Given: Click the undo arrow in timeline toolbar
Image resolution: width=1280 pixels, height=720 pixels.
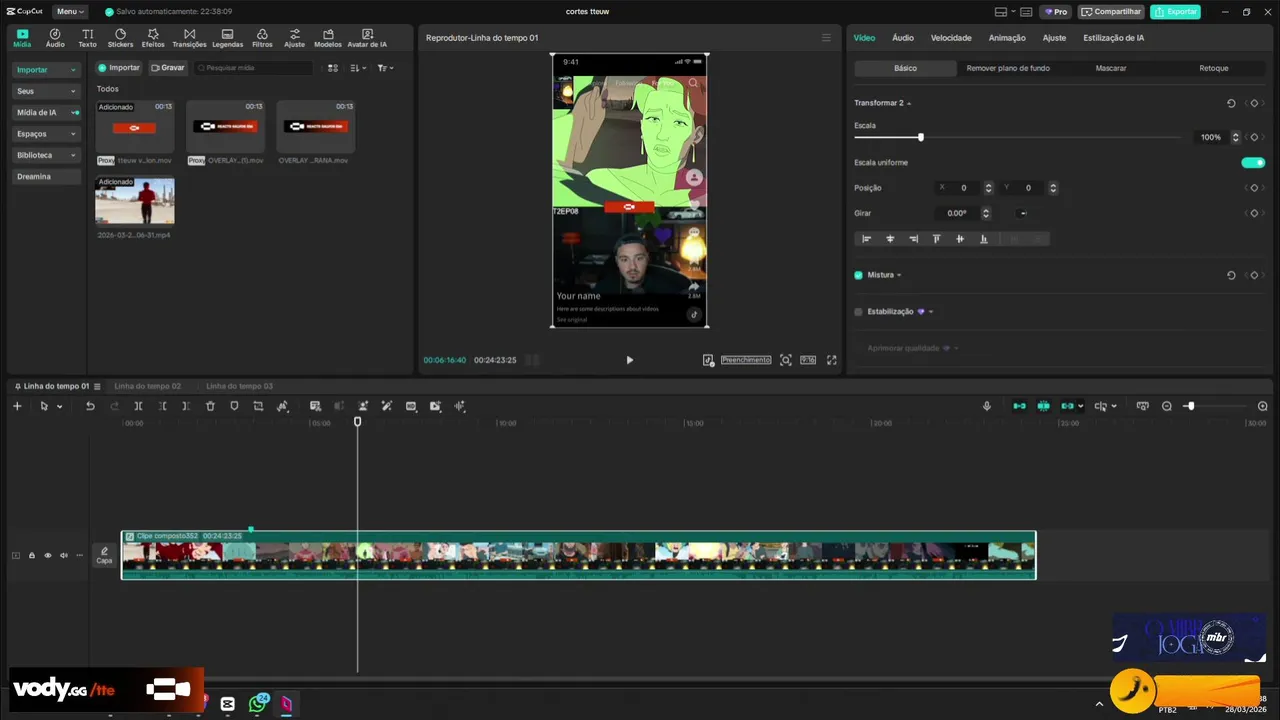Looking at the screenshot, I should 90,406.
